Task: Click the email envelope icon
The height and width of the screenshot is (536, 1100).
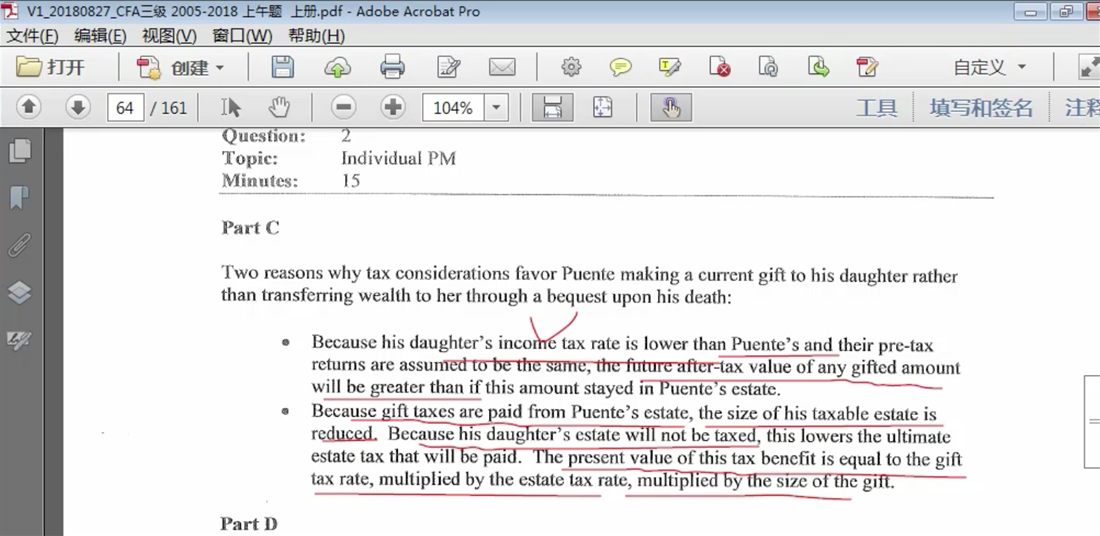Action: click(501, 68)
